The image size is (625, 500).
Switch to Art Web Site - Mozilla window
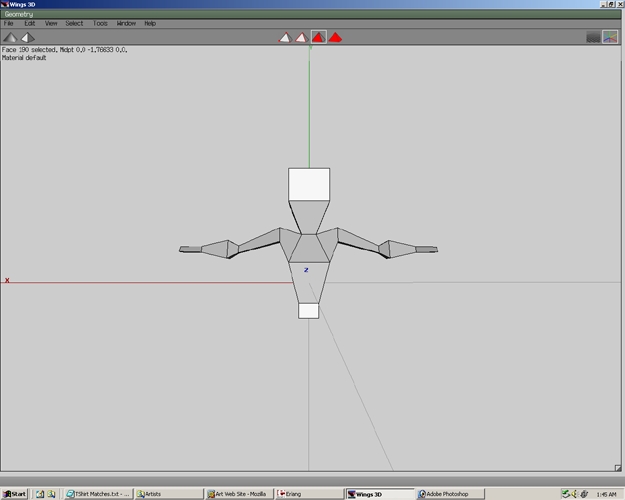click(x=239, y=494)
